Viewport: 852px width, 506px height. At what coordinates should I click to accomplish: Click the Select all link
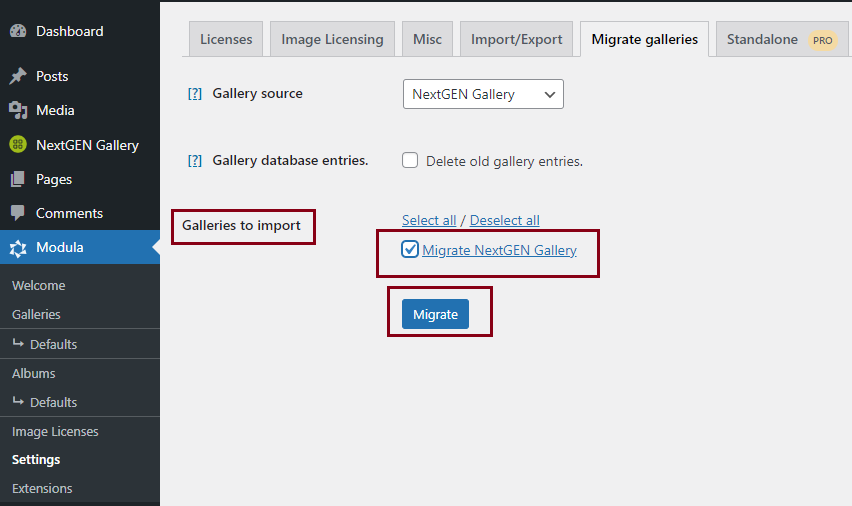[x=429, y=220]
